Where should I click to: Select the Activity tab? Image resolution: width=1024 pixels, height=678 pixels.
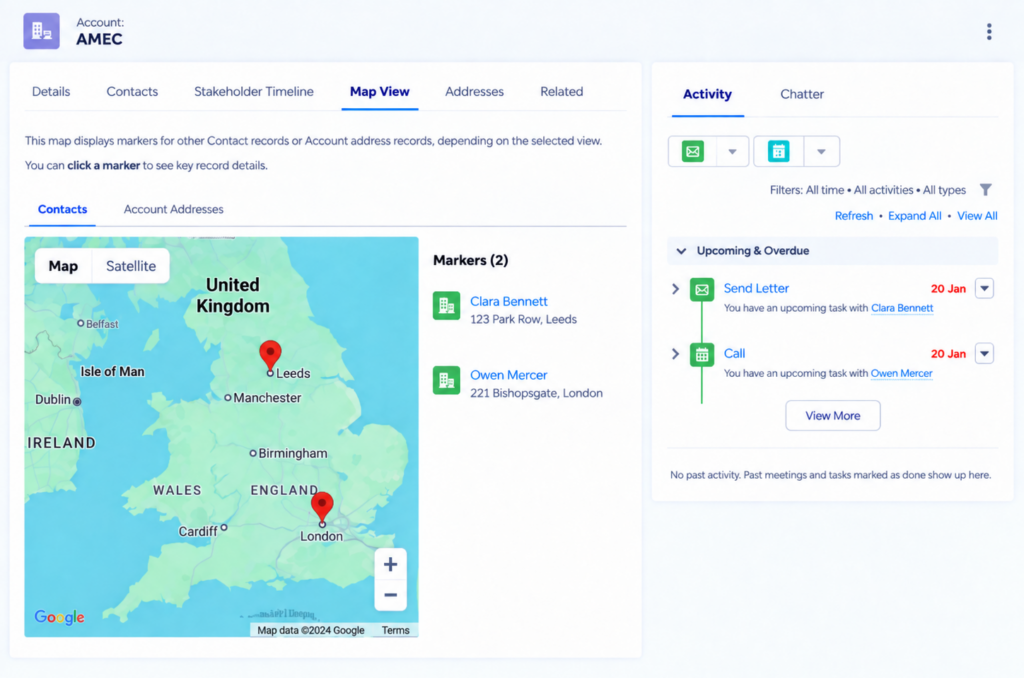pyautogui.click(x=707, y=94)
